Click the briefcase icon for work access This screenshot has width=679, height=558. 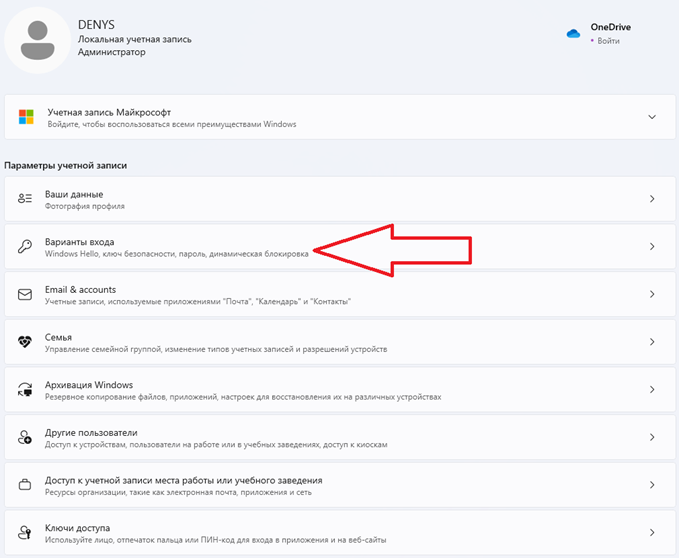pyautogui.click(x=26, y=485)
